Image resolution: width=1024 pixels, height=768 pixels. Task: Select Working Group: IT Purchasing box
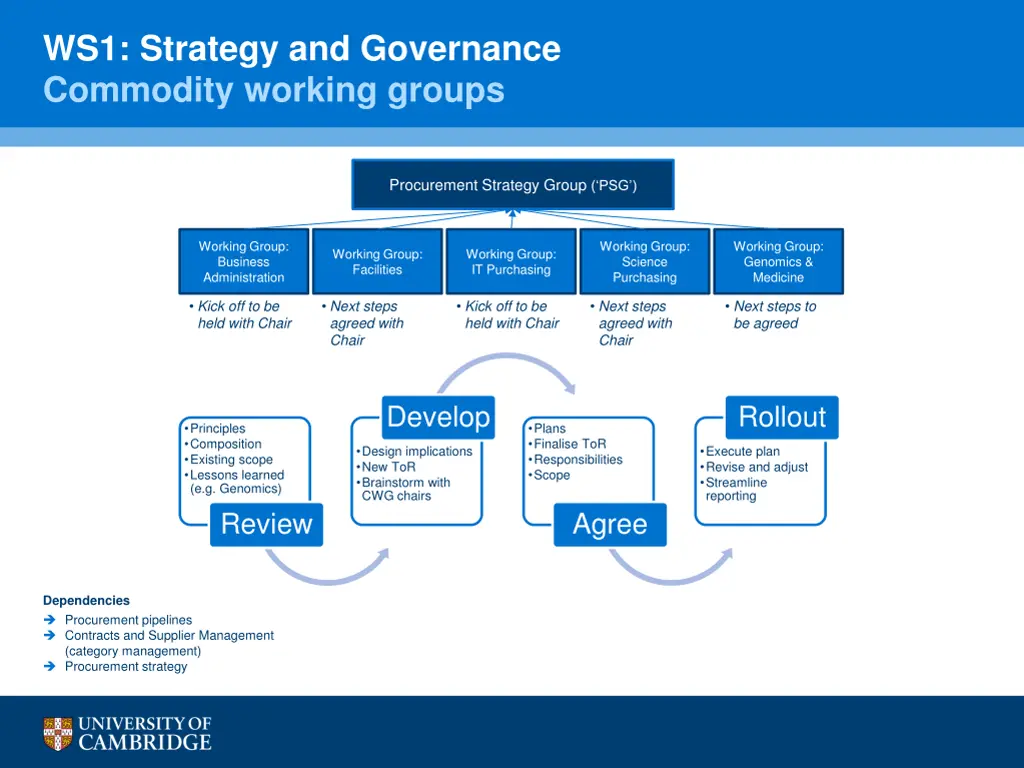pyautogui.click(x=511, y=261)
